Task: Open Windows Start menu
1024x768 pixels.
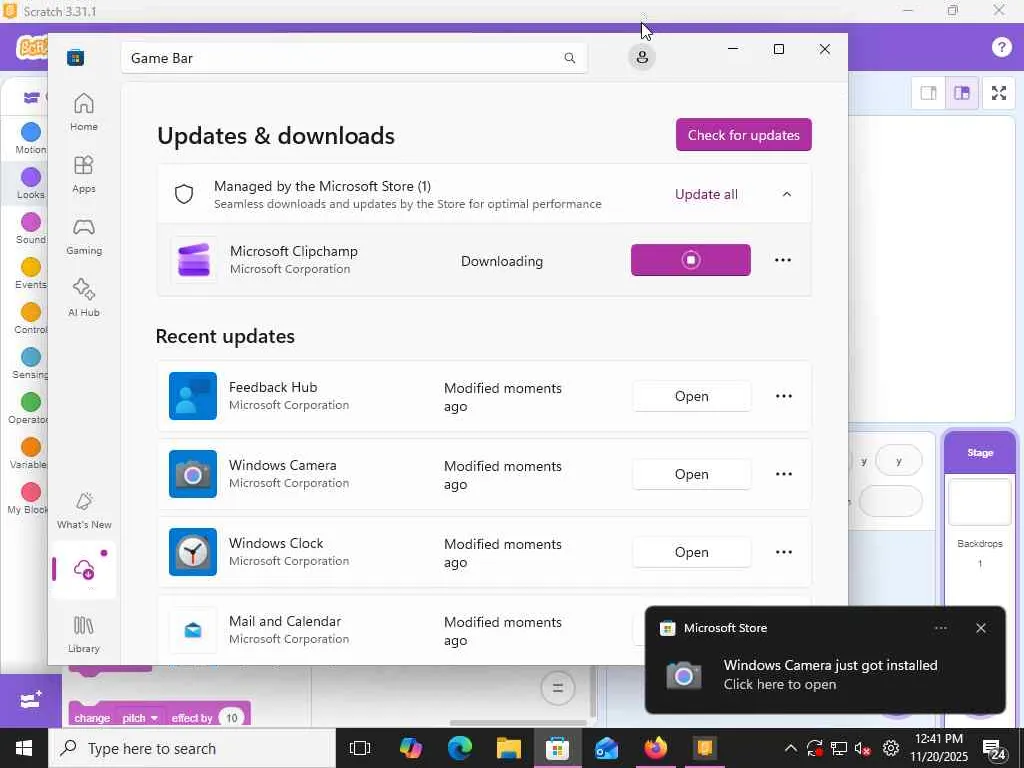Action: coord(24,748)
